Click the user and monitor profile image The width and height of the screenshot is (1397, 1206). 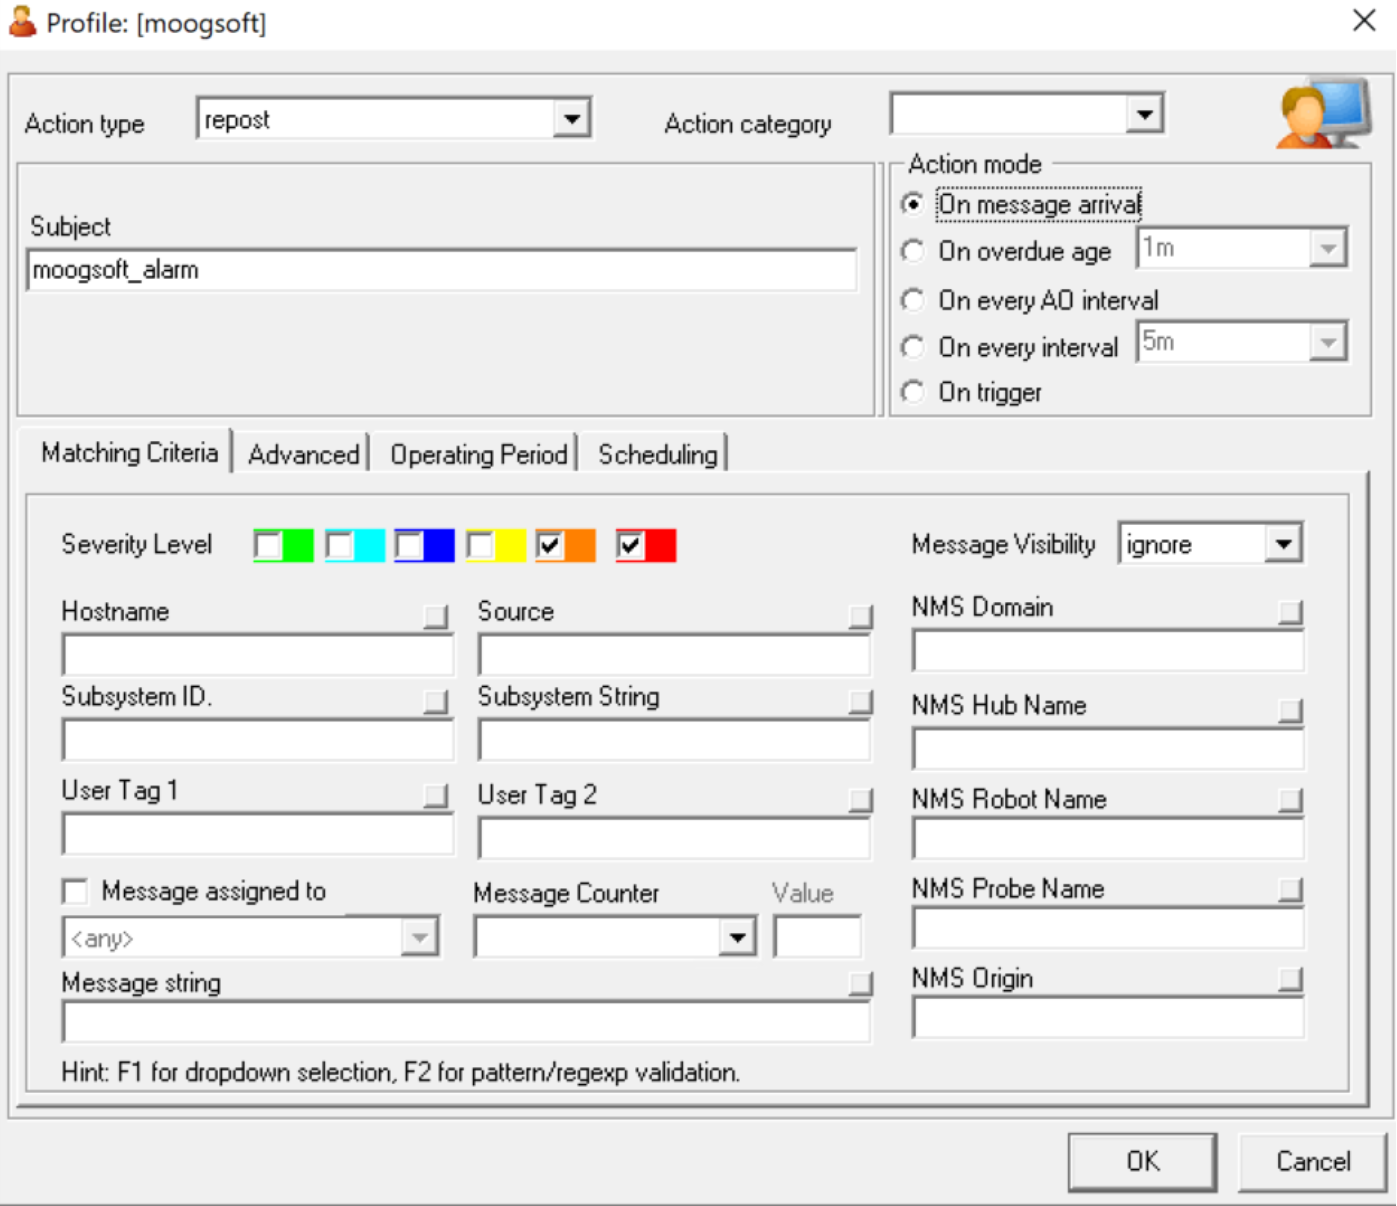click(x=1323, y=113)
